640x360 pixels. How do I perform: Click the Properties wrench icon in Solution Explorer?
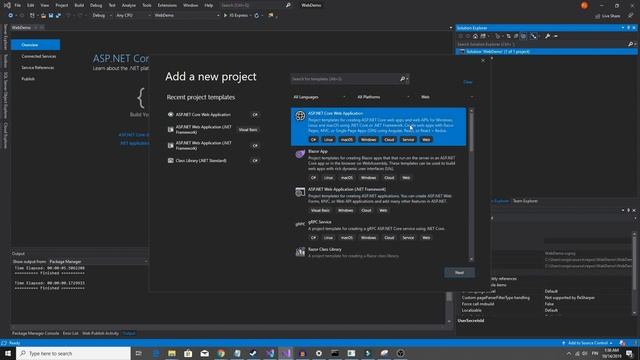547,36
